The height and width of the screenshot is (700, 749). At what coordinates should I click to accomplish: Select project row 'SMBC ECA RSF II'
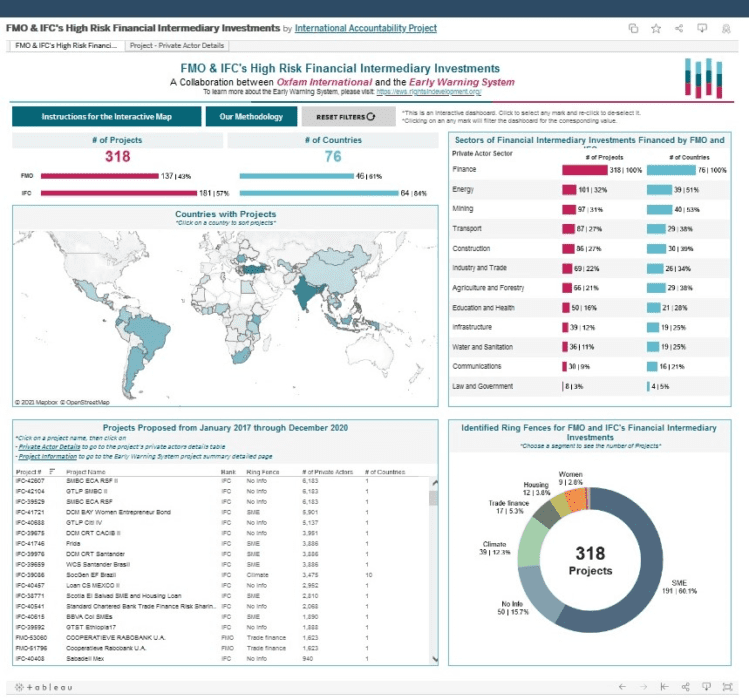(92, 481)
